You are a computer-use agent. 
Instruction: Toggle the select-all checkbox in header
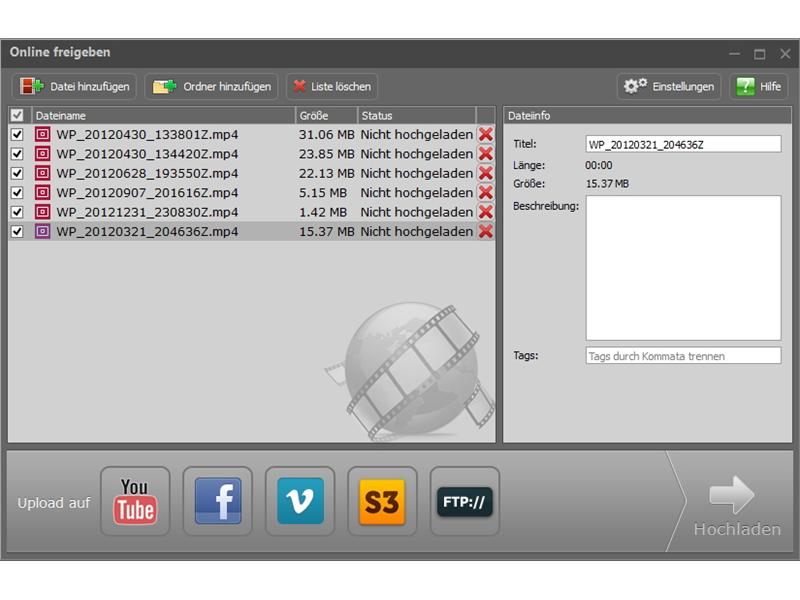(x=17, y=115)
